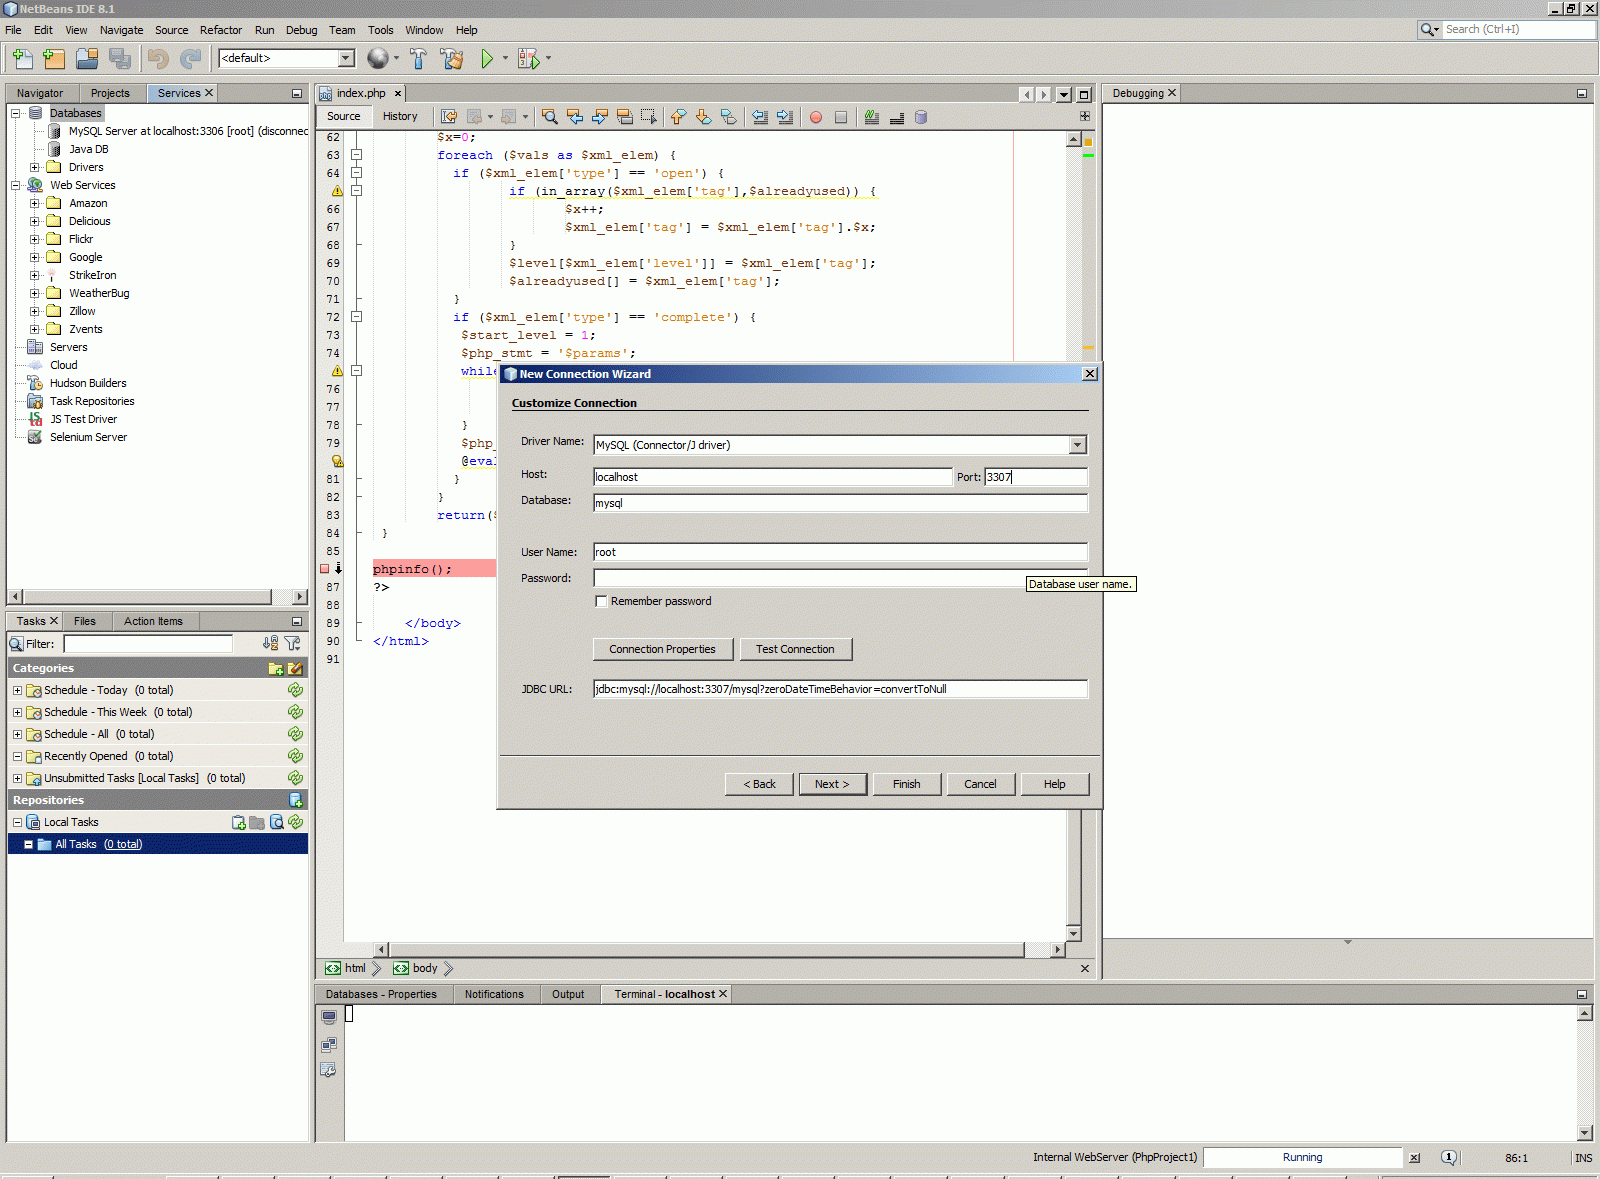
Task: Click the Search (Ctrl+I) field
Action: (x=1519, y=30)
